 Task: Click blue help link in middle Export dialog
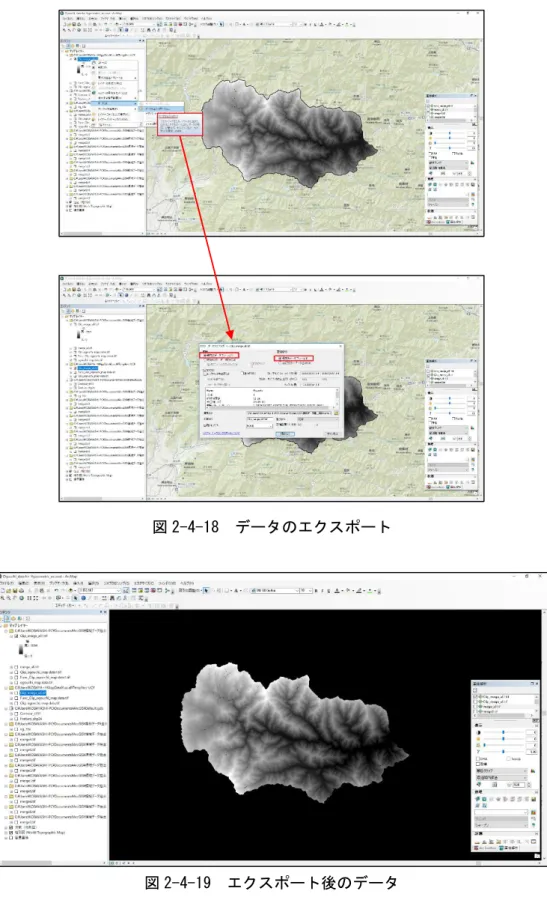pos(221,433)
